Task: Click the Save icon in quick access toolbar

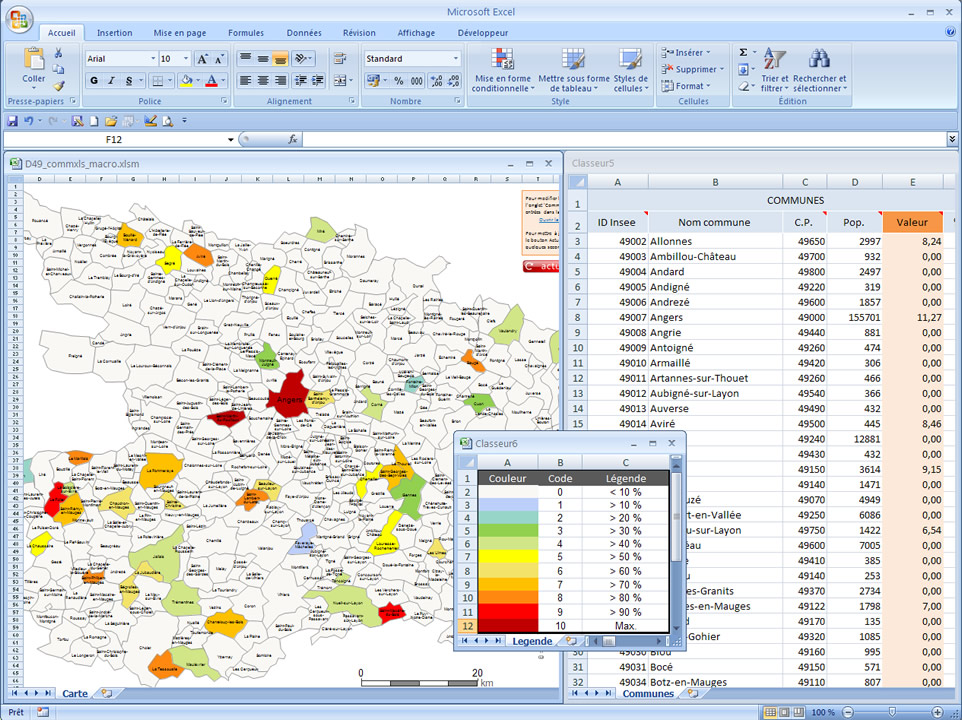Action: point(12,121)
